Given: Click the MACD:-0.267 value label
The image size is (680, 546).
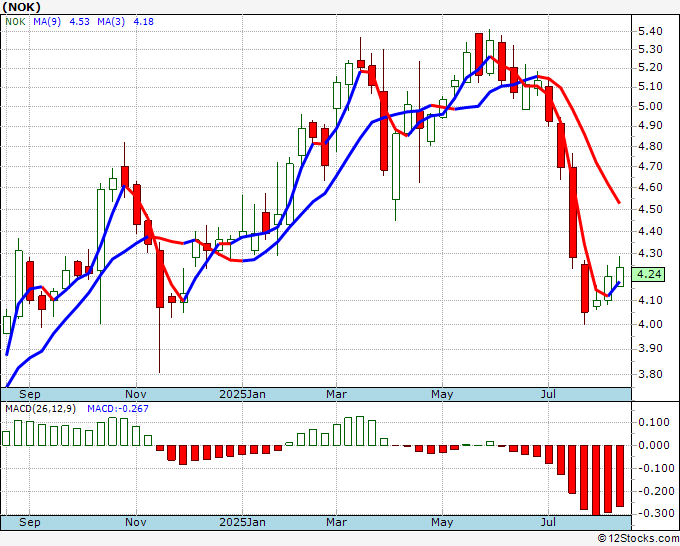Looking at the screenshot, I should [118, 409].
